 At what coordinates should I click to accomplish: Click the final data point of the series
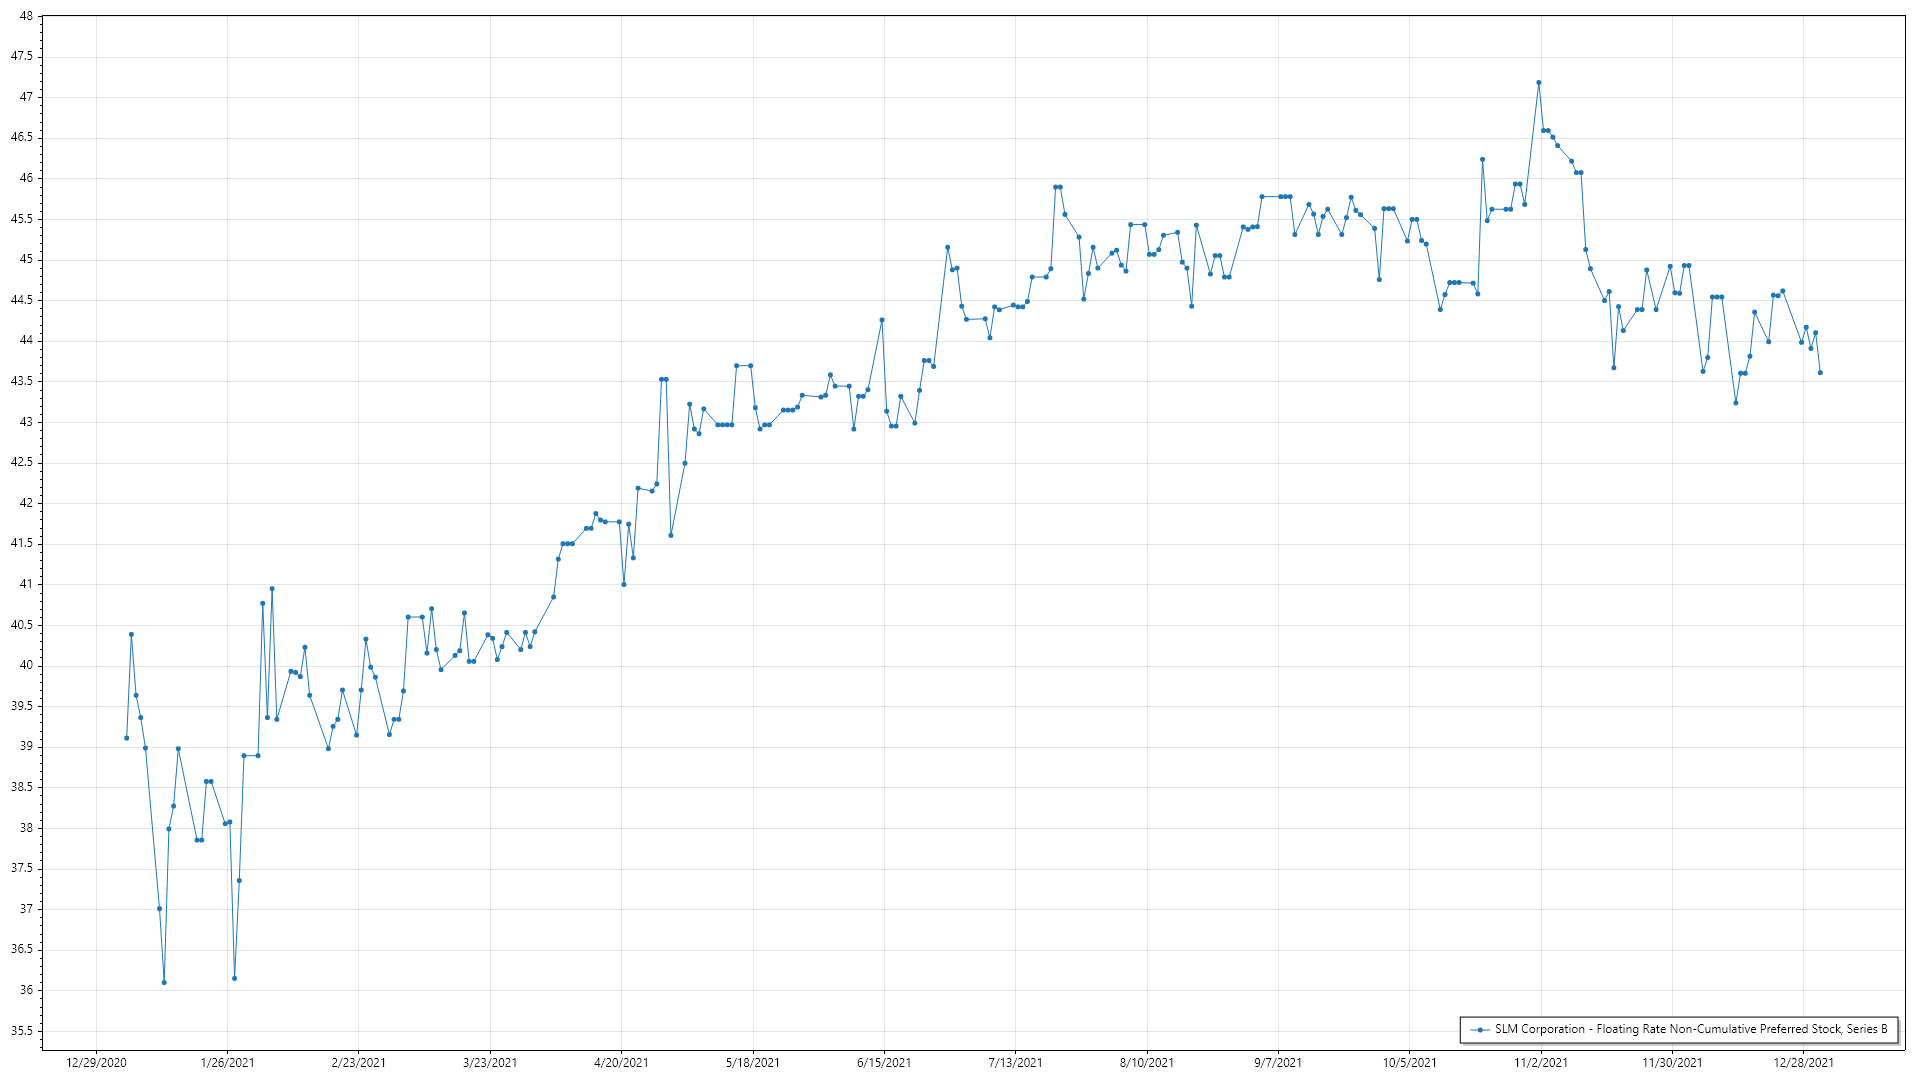[x=1820, y=373]
